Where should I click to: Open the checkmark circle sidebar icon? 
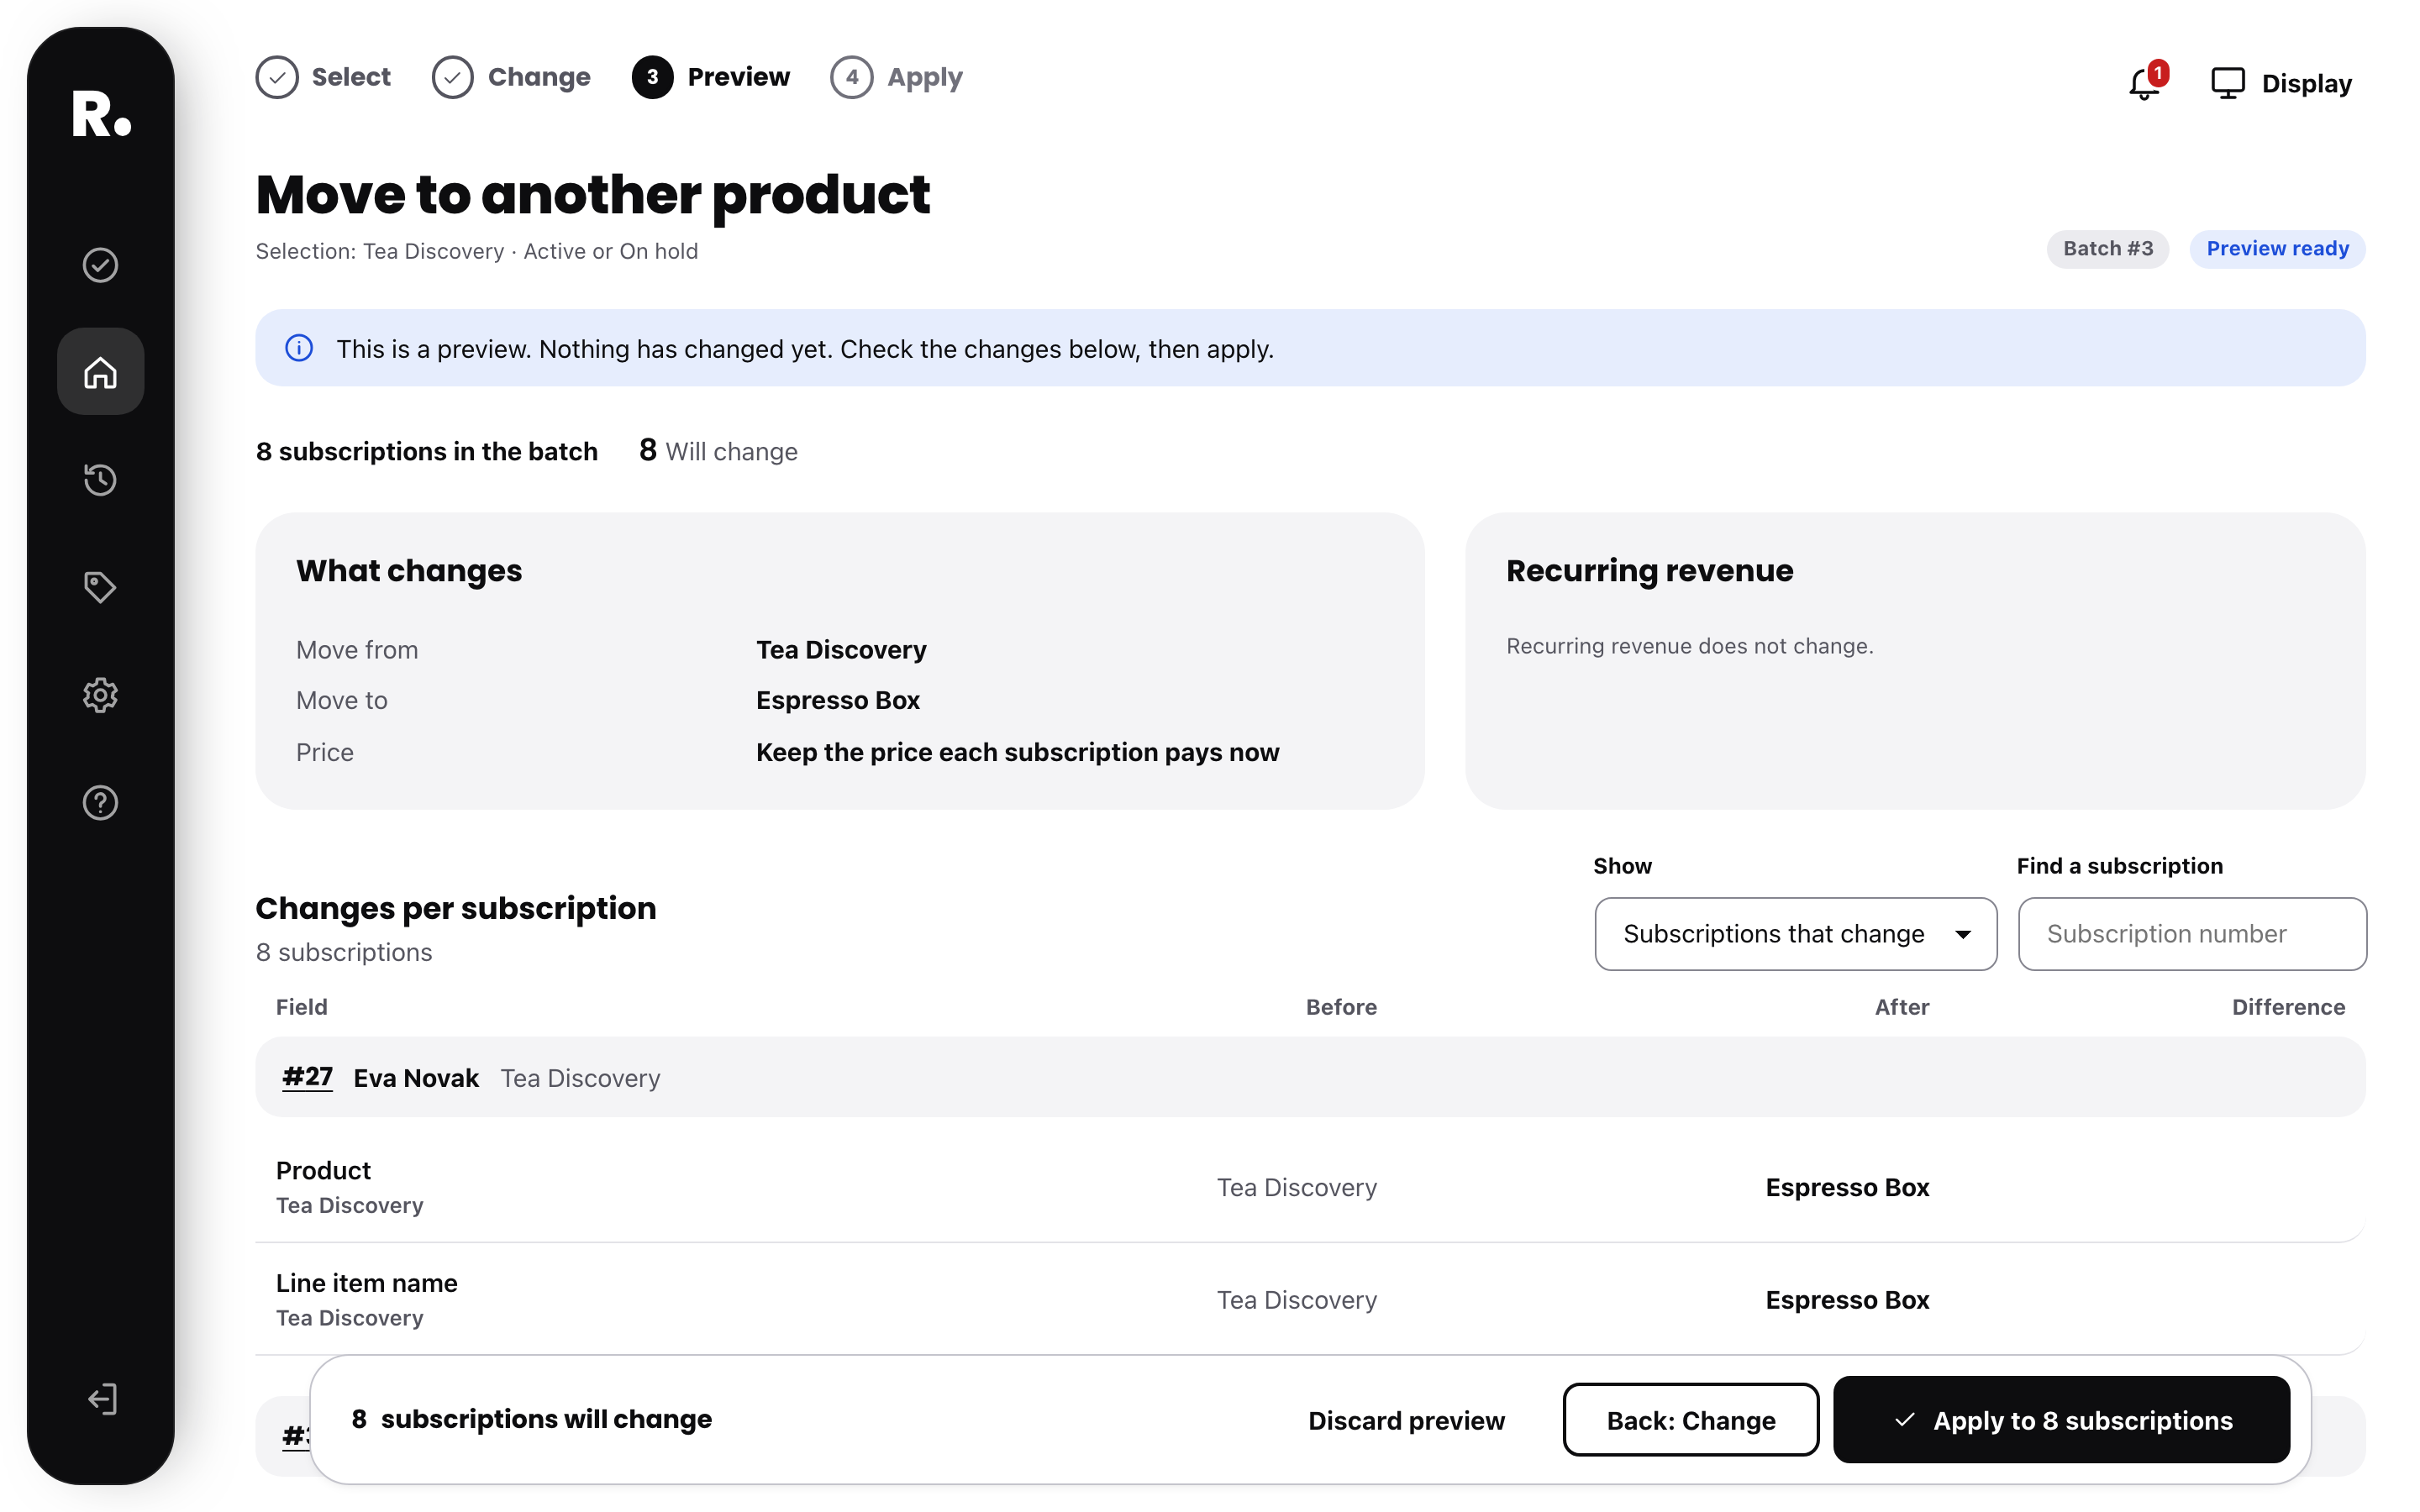[100, 265]
